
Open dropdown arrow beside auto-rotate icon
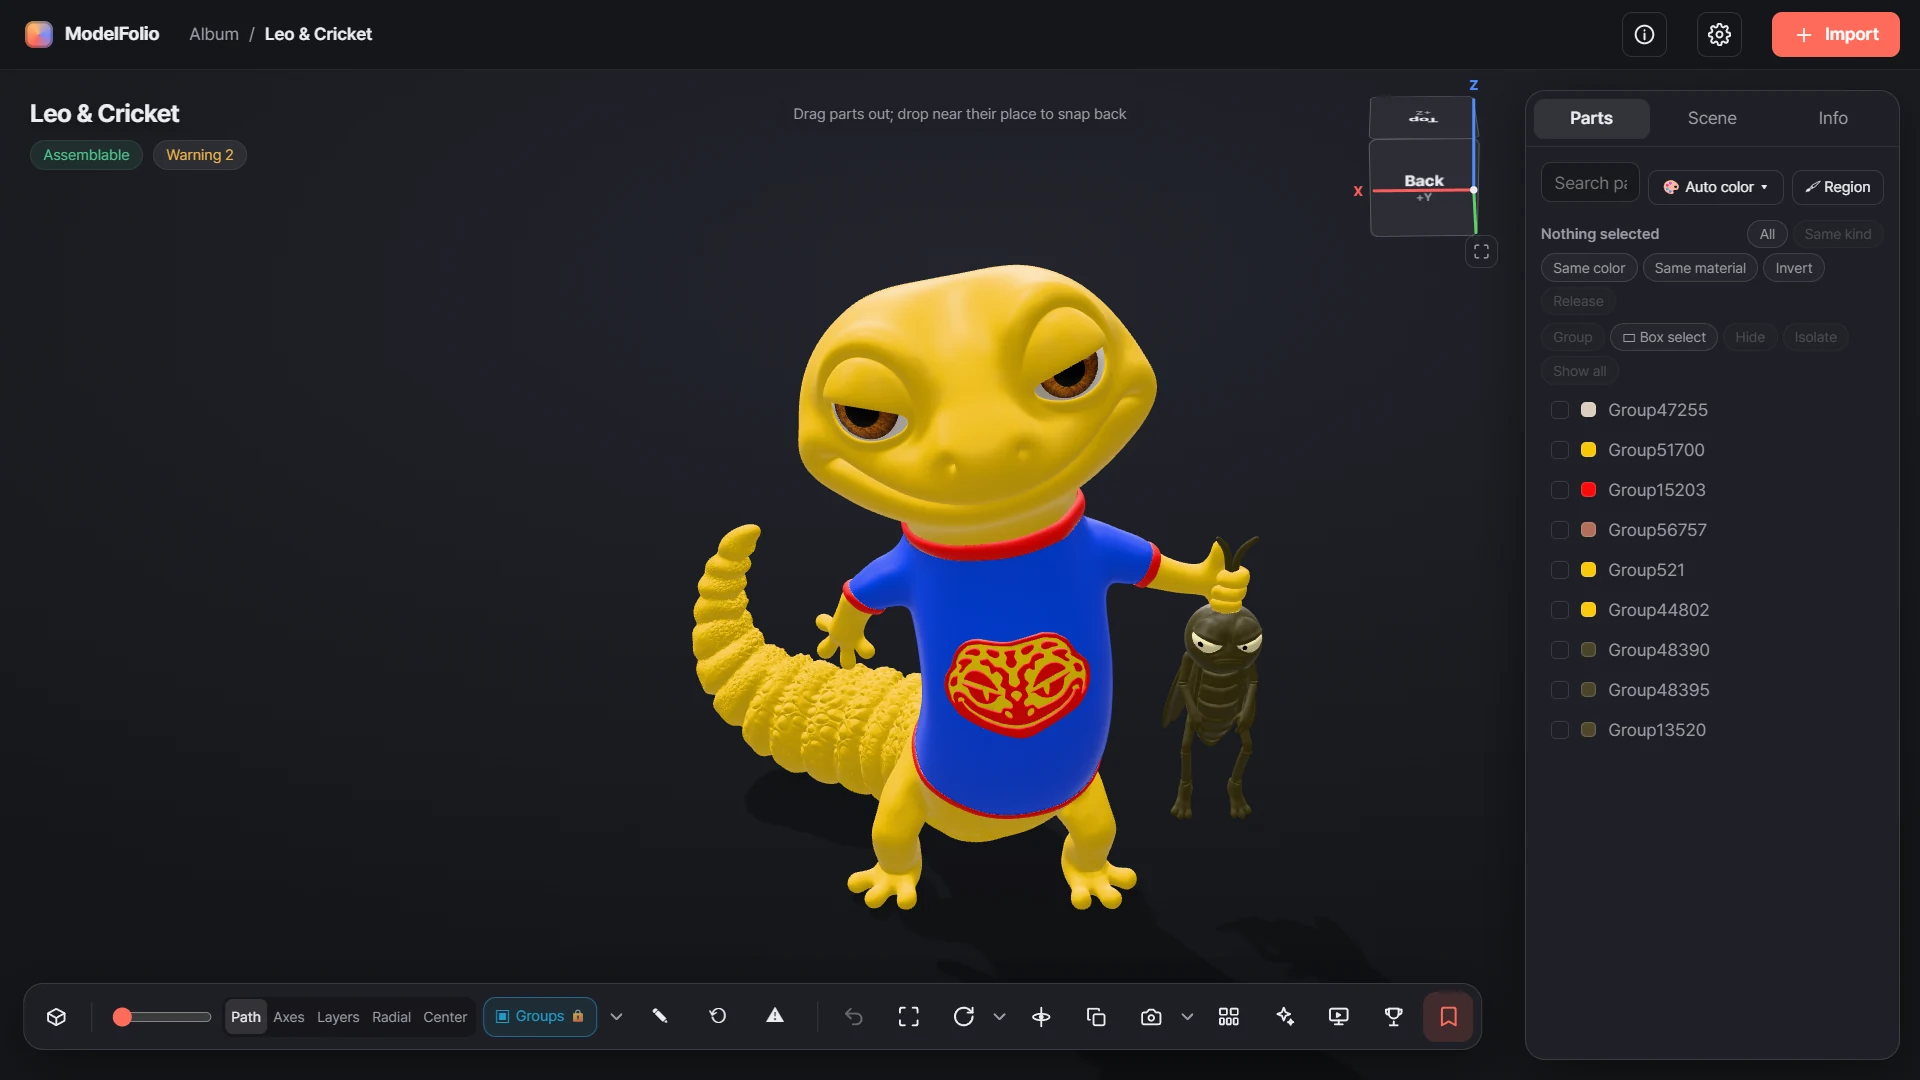point(999,1016)
